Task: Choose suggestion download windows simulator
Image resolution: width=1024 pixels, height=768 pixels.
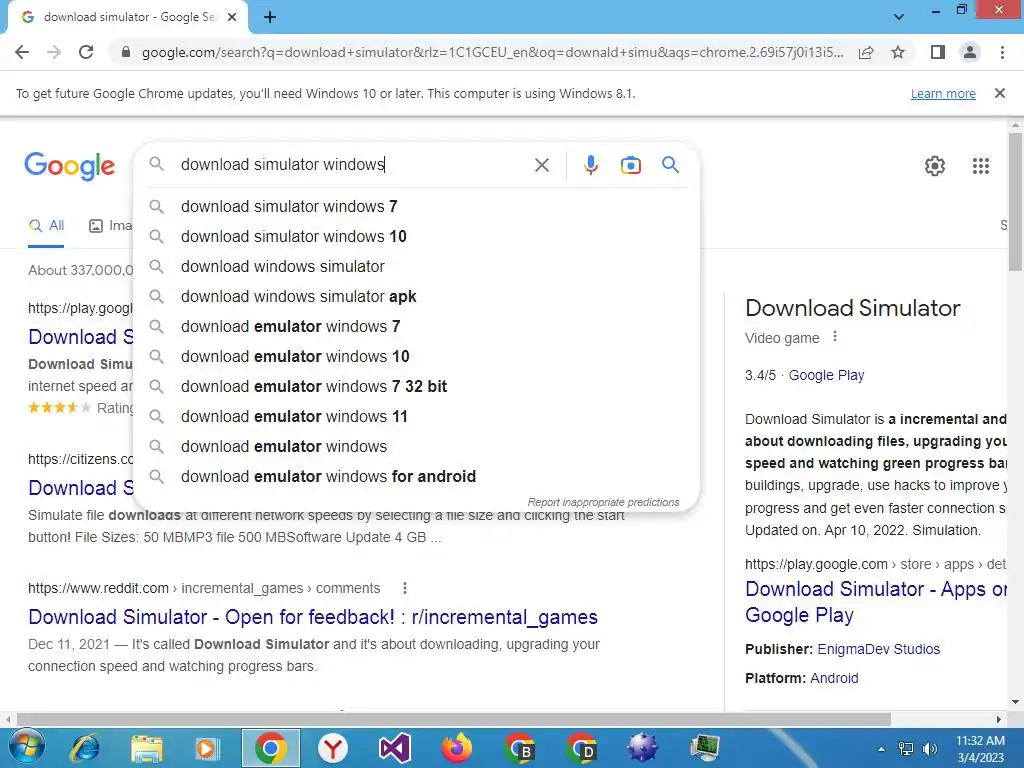Action: 417,266
